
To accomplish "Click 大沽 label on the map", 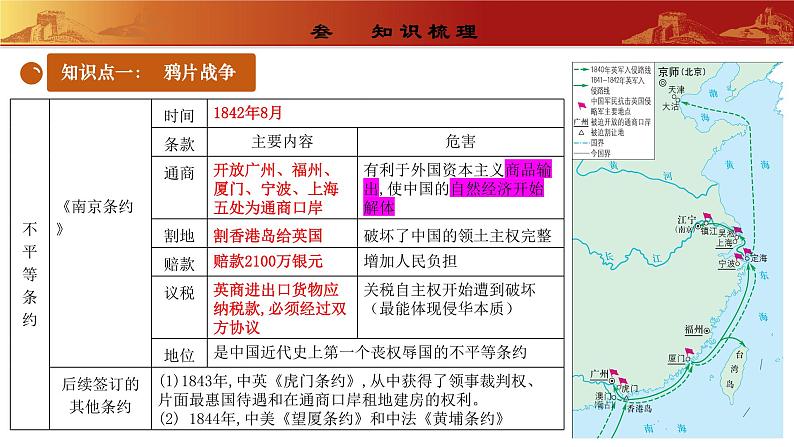I will 670,106.
